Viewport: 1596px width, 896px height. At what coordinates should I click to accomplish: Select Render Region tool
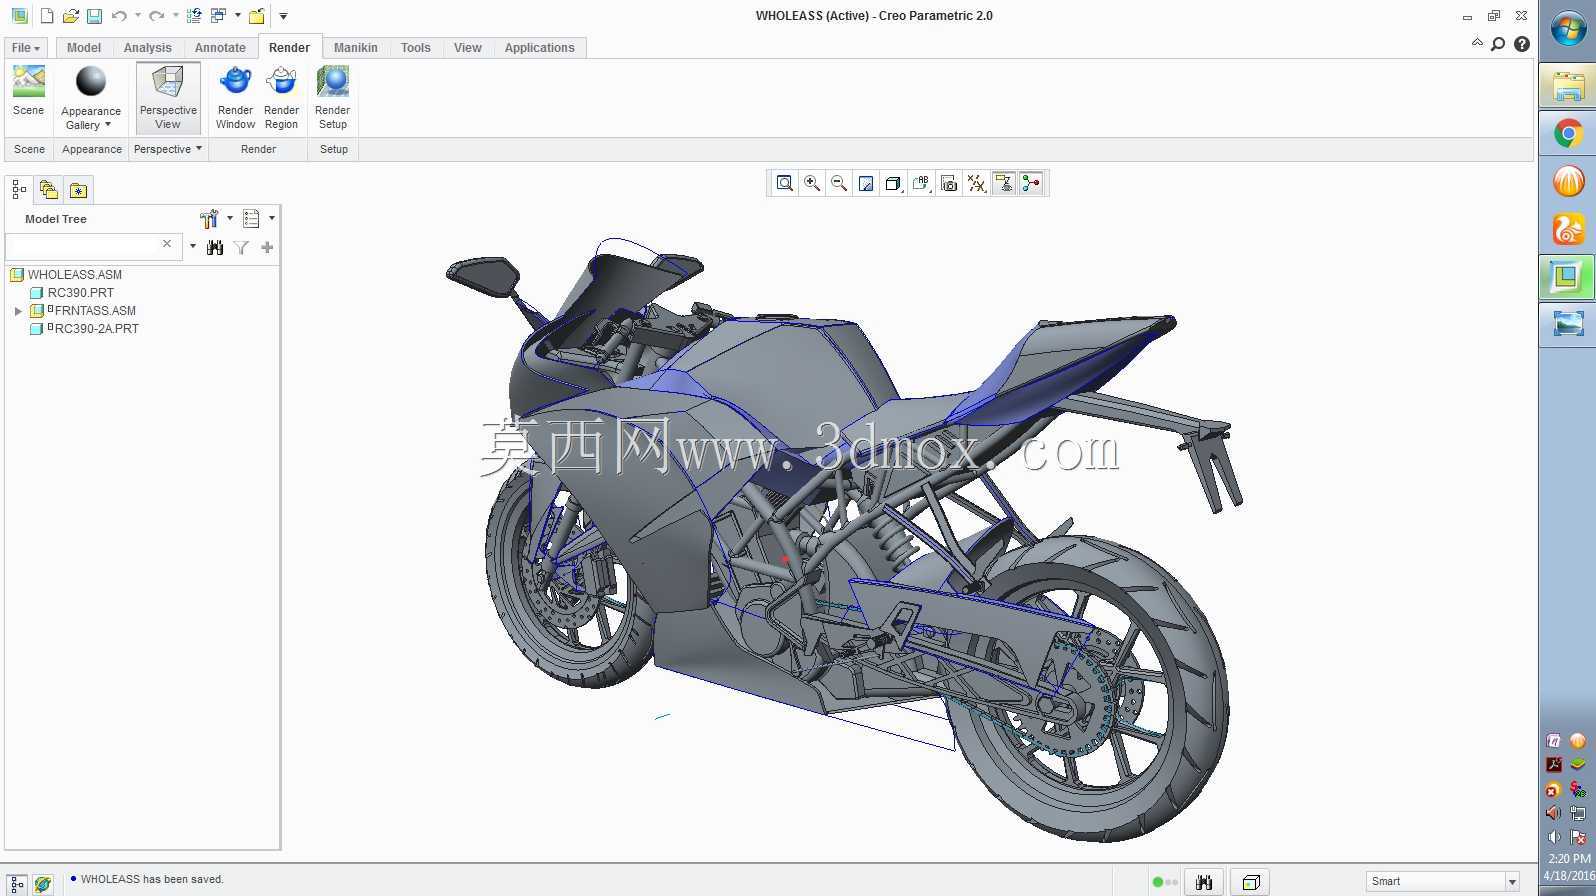pyautogui.click(x=281, y=97)
